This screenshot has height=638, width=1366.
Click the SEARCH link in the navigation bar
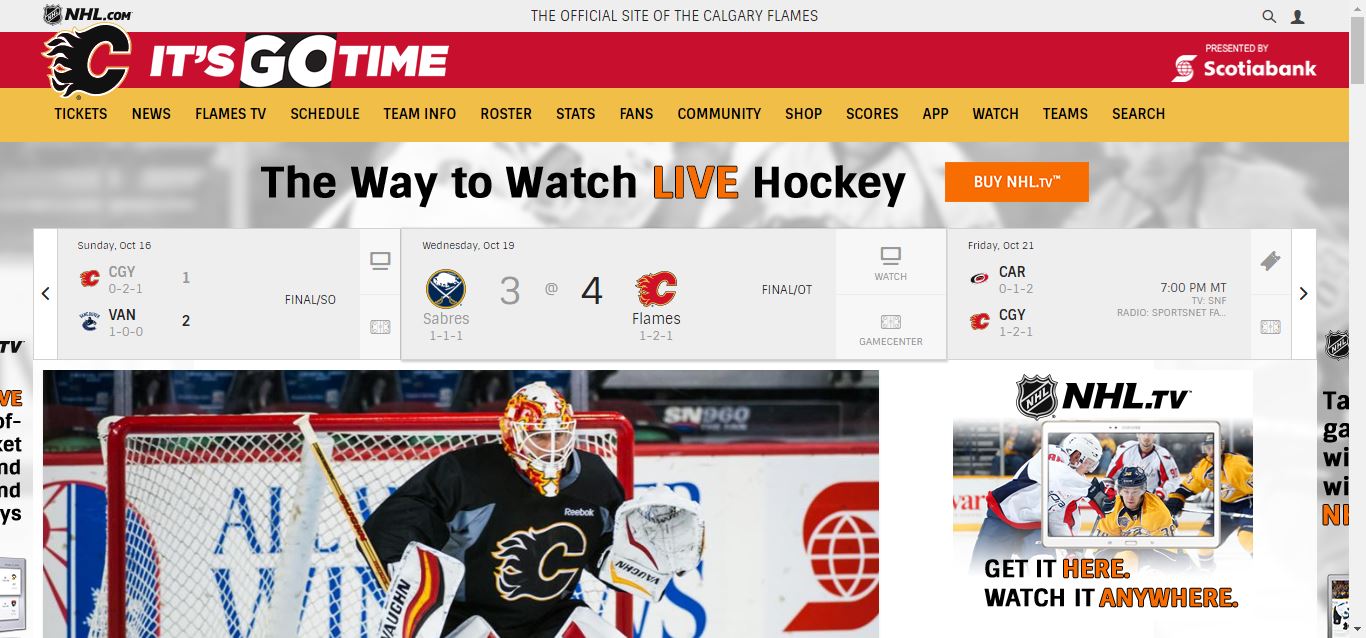pyautogui.click(x=1138, y=114)
